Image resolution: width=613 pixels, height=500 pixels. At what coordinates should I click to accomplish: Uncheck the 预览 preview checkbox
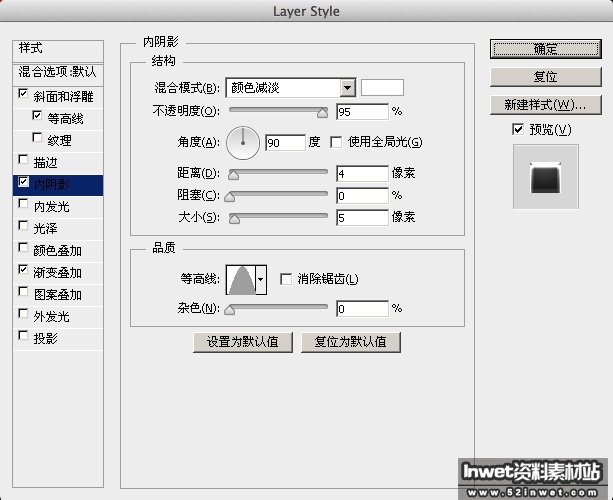[x=518, y=129]
